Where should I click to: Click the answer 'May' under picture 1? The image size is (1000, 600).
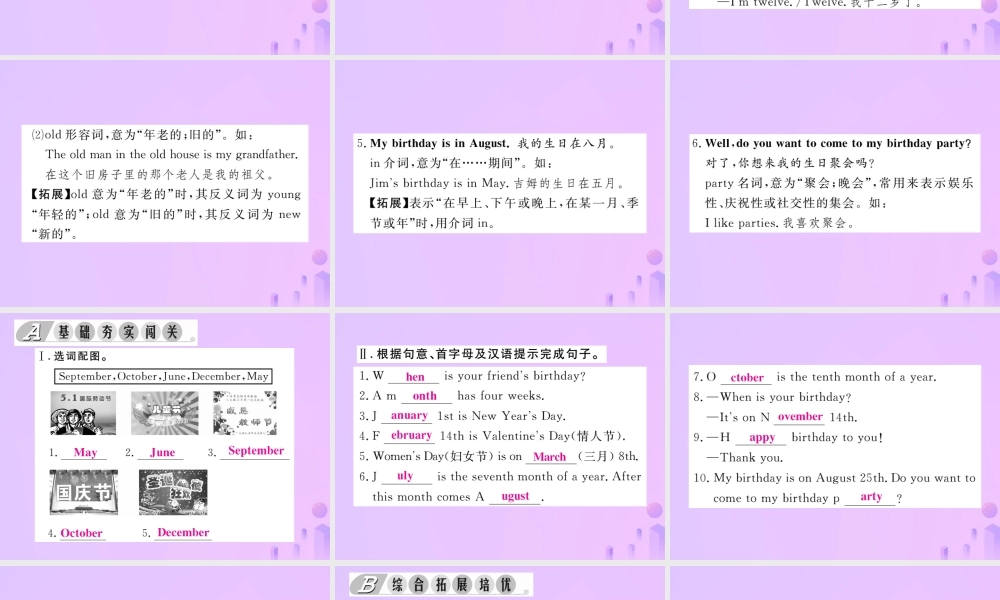point(85,452)
